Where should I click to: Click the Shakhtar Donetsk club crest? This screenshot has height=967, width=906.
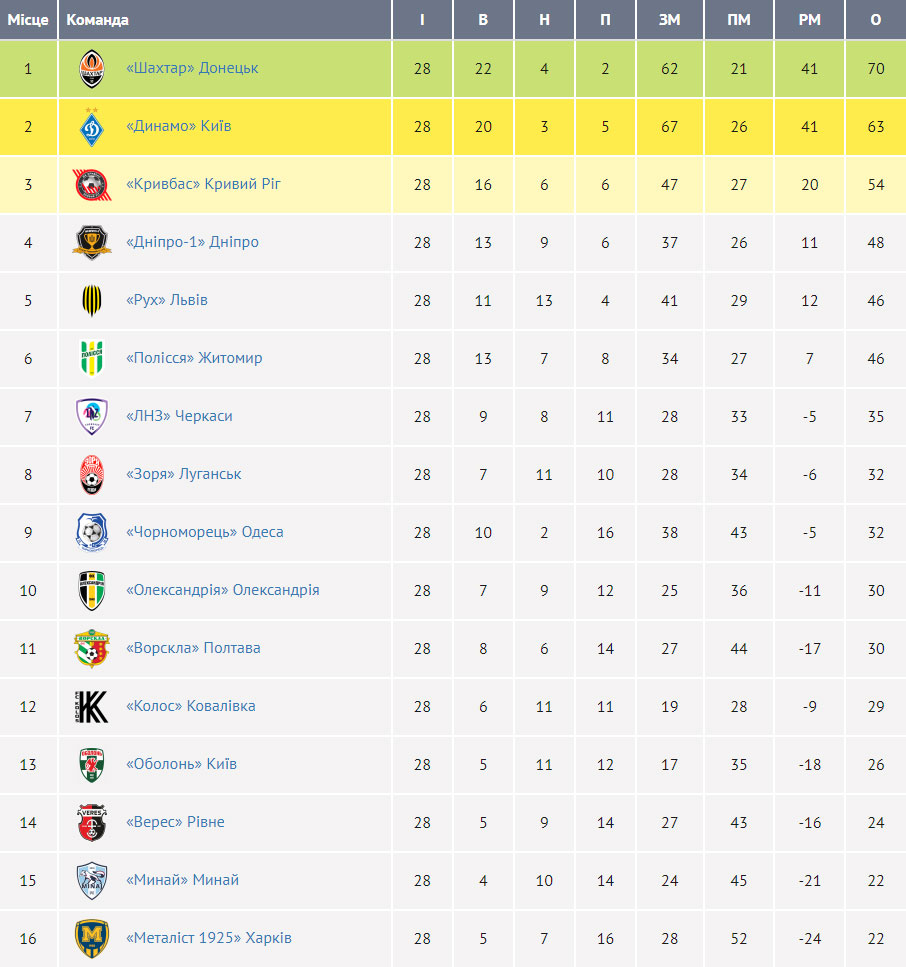click(92, 68)
